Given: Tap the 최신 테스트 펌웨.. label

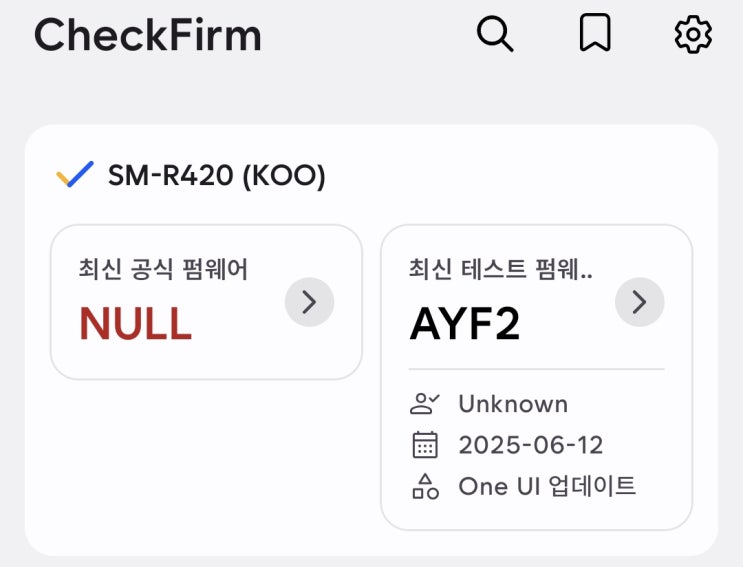Looking at the screenshot, I should coord(500,268).
